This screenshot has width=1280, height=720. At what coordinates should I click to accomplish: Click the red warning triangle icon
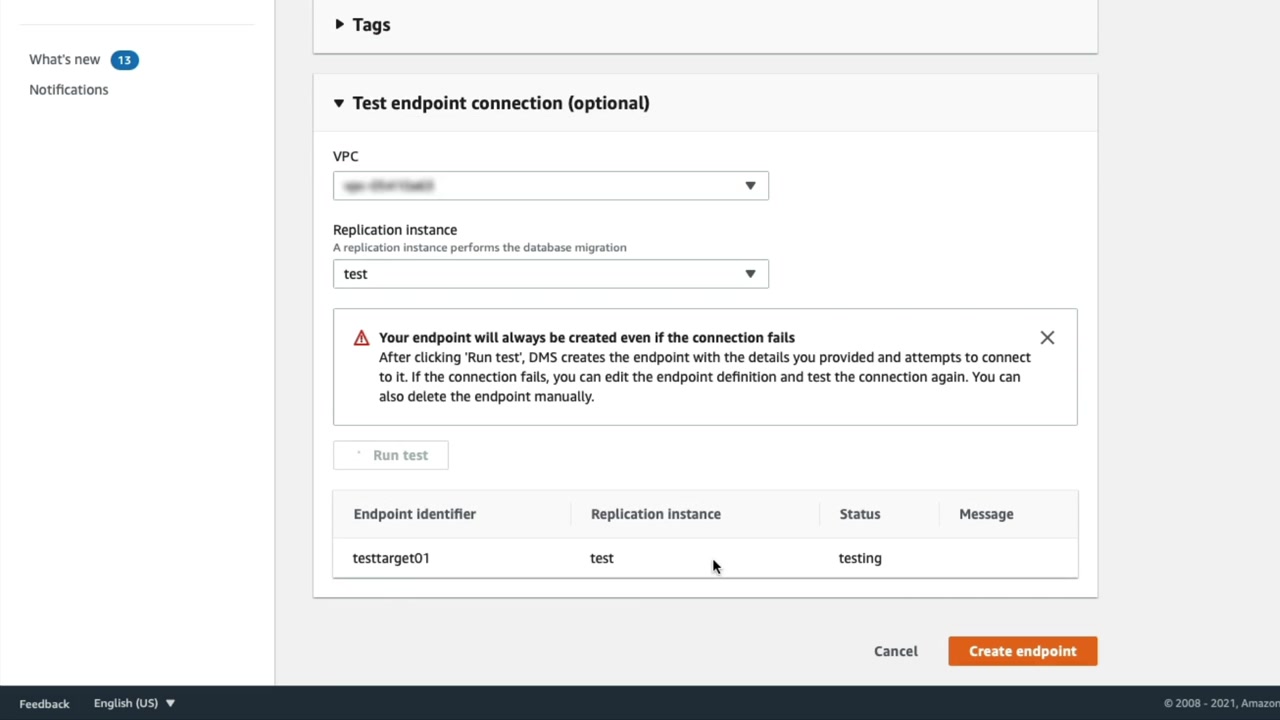coord(361,338)
